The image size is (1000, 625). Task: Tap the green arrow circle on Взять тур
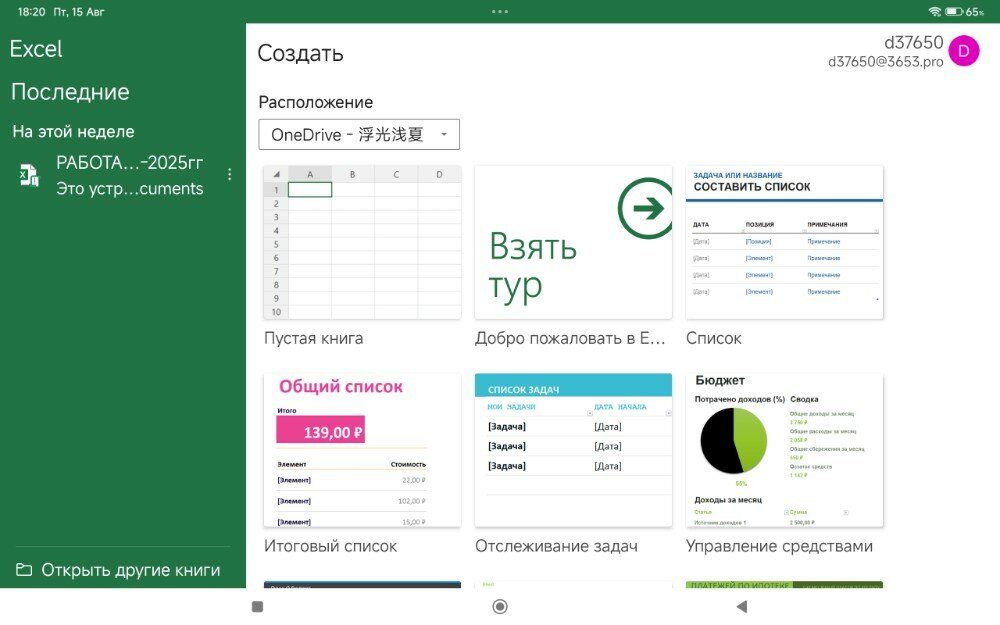tap(645, 208)
